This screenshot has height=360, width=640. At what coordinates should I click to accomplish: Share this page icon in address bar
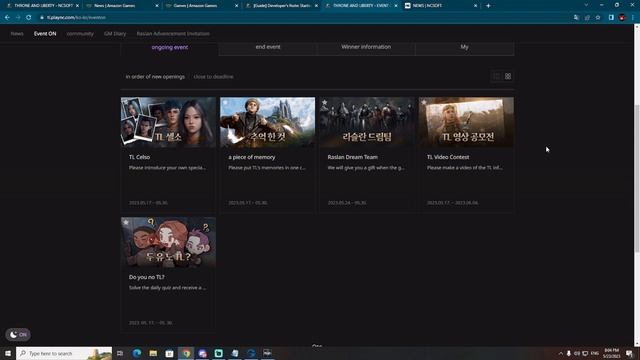click(587, 18)
